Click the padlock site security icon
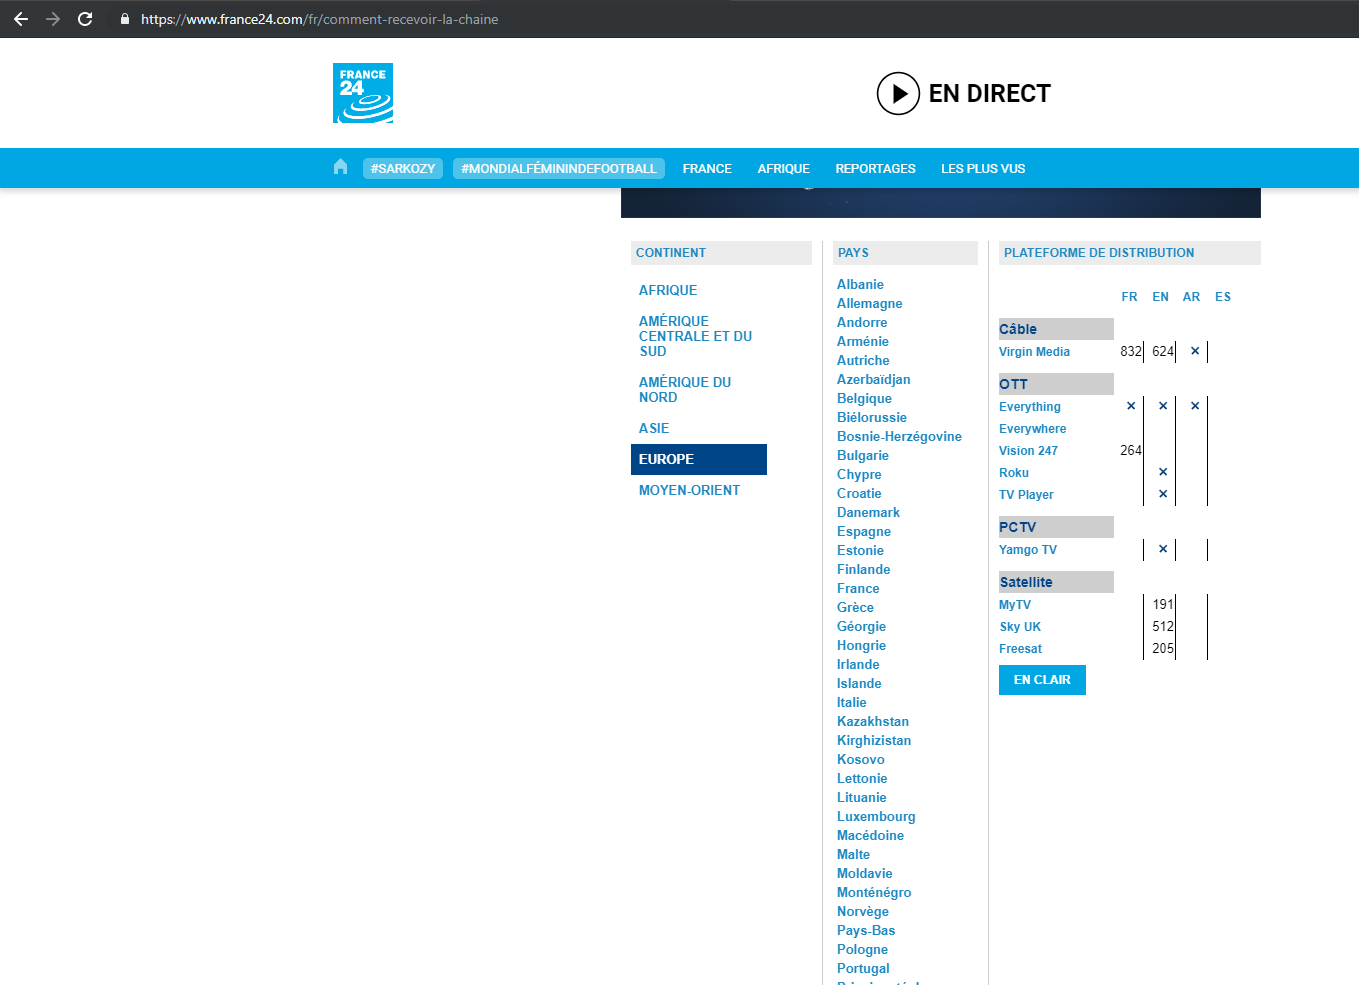Screen dimensions: 1359x985 point(125,19)
